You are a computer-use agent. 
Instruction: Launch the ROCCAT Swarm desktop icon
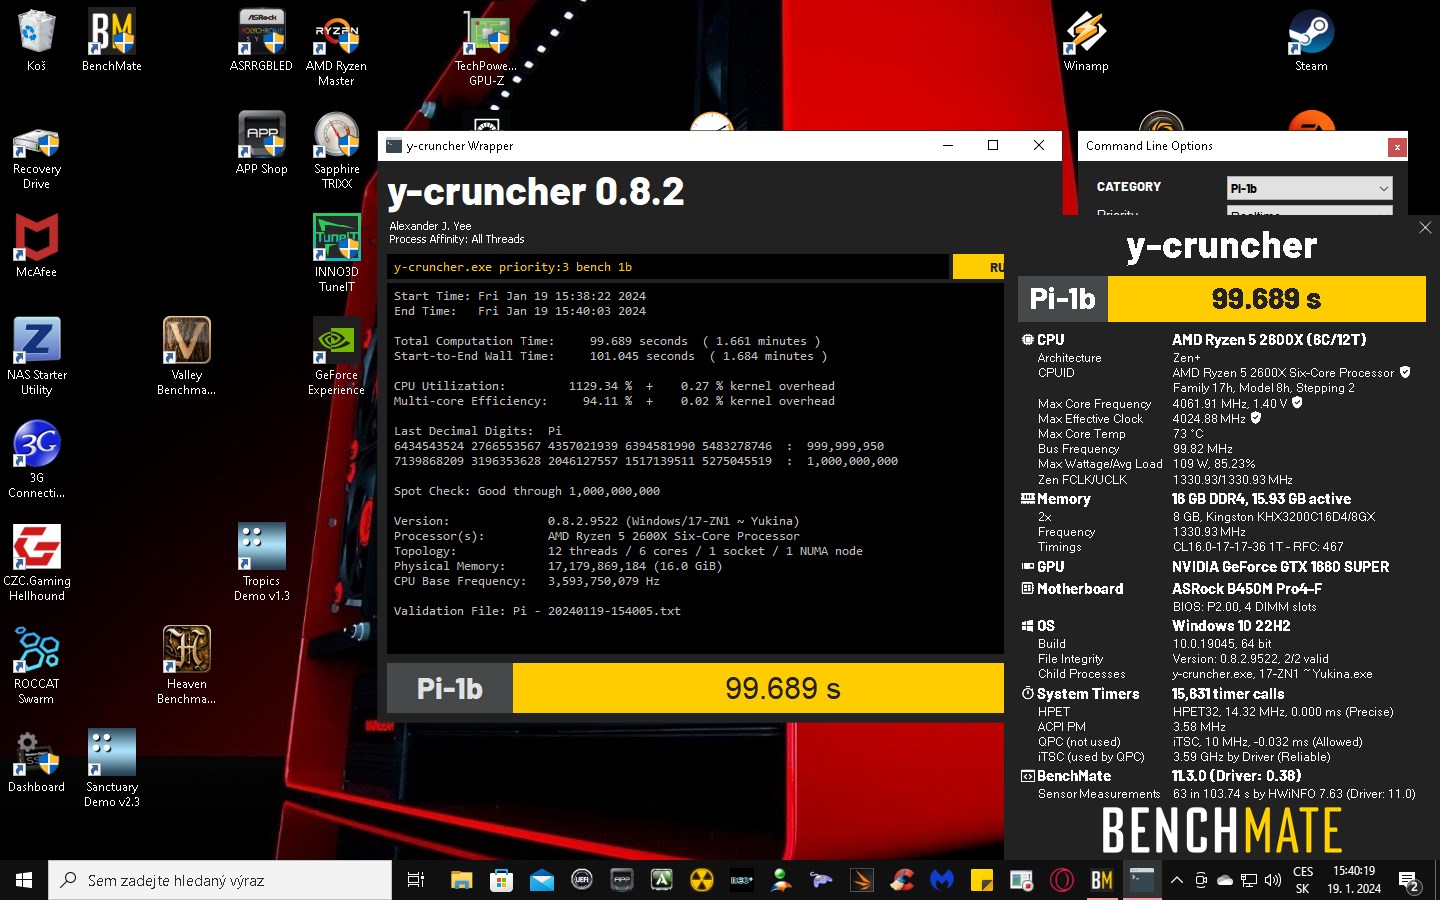click(36, 665)
